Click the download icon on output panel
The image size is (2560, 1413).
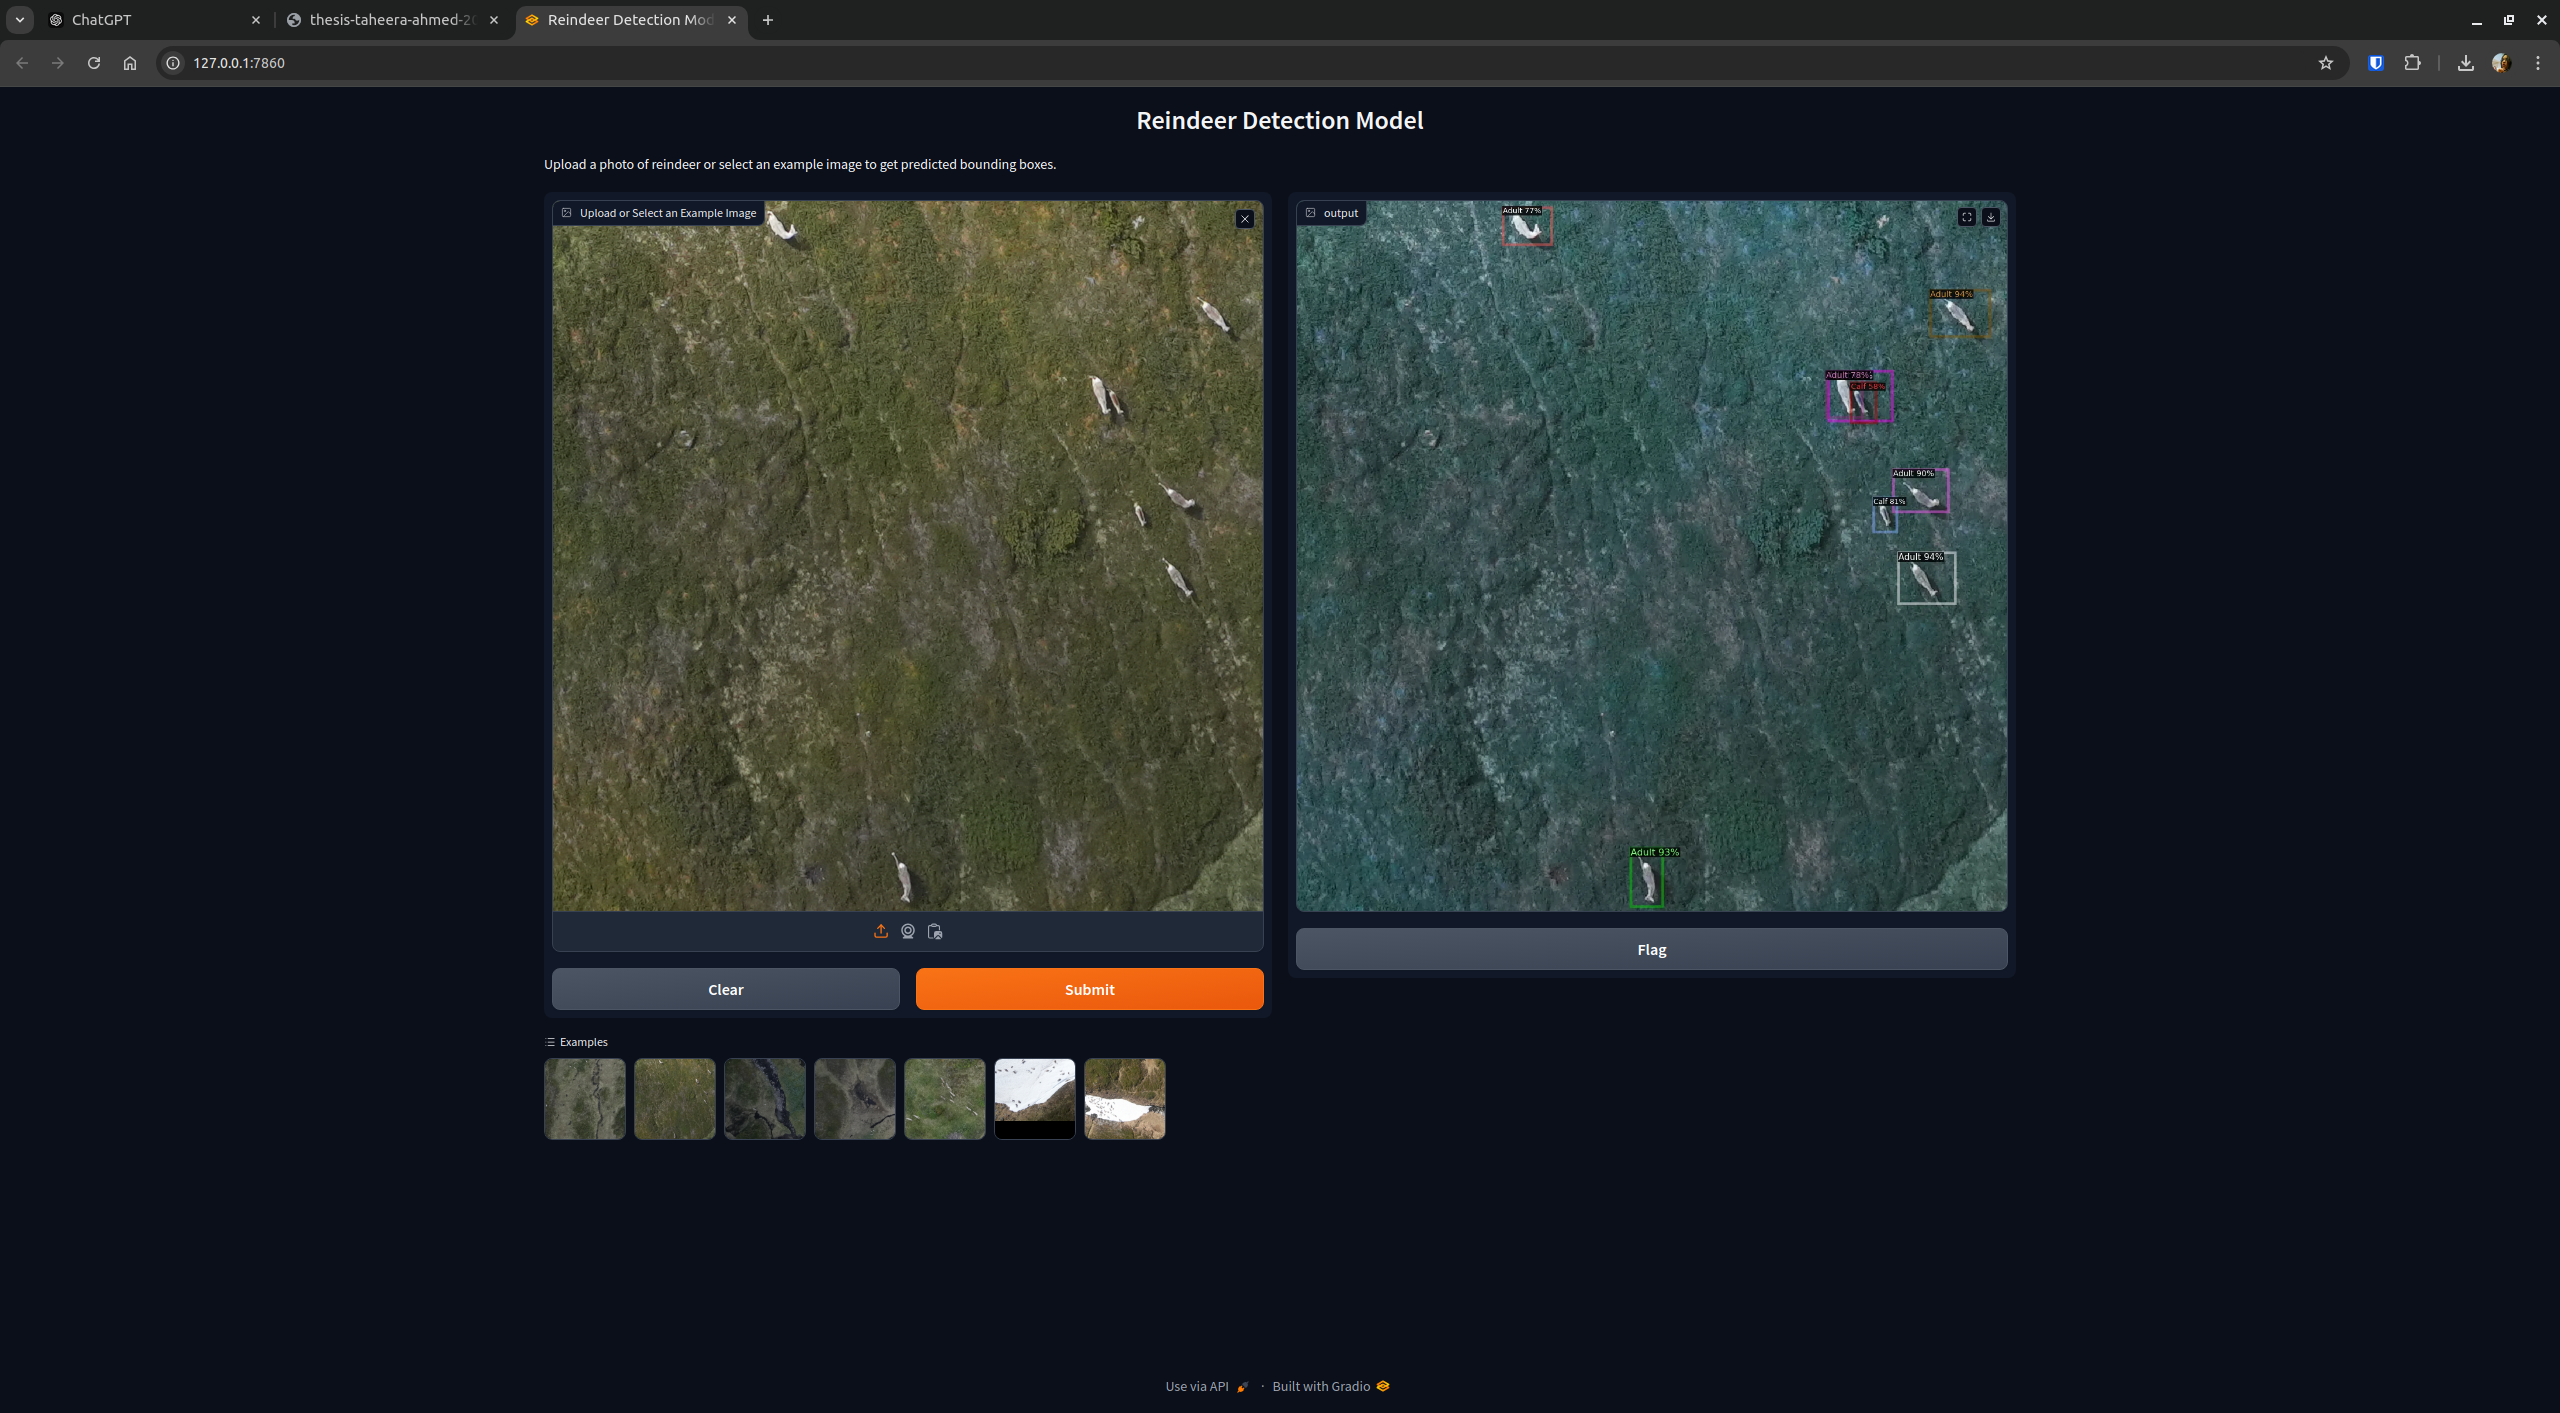pyautogui.click(x=1991, y=218)
